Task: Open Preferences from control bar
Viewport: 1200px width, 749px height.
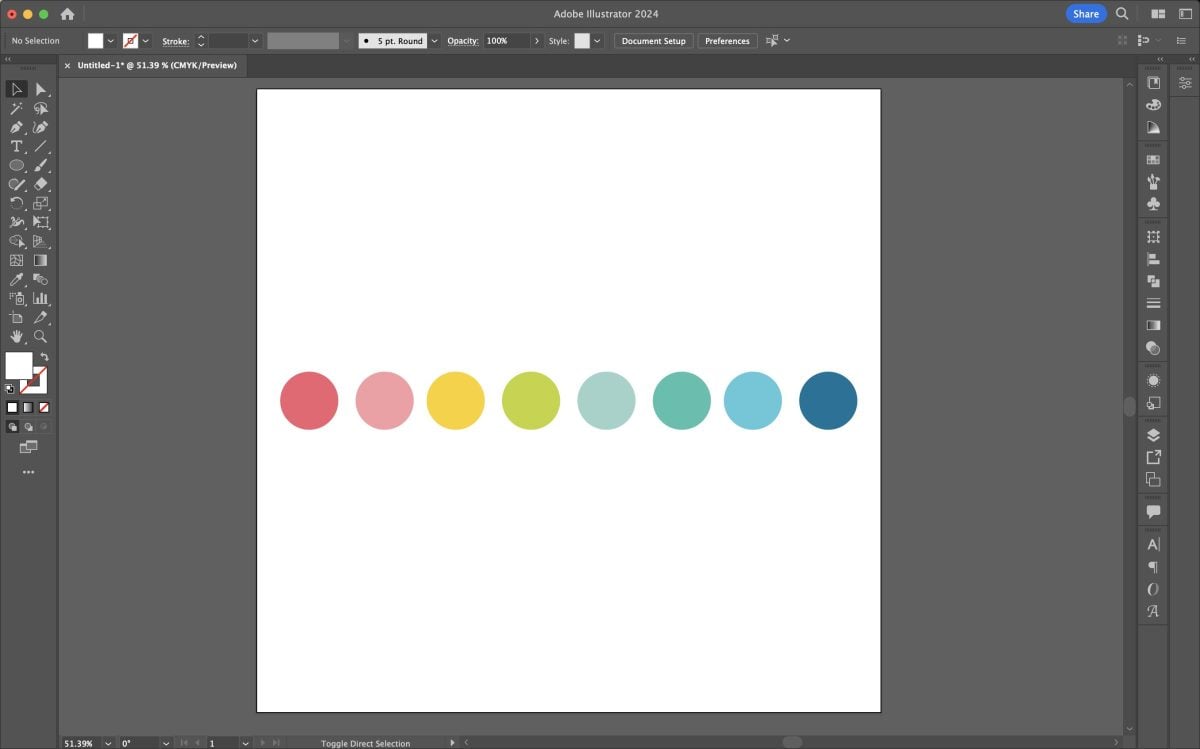Action: pyautogui.click(x=727, y=41)
